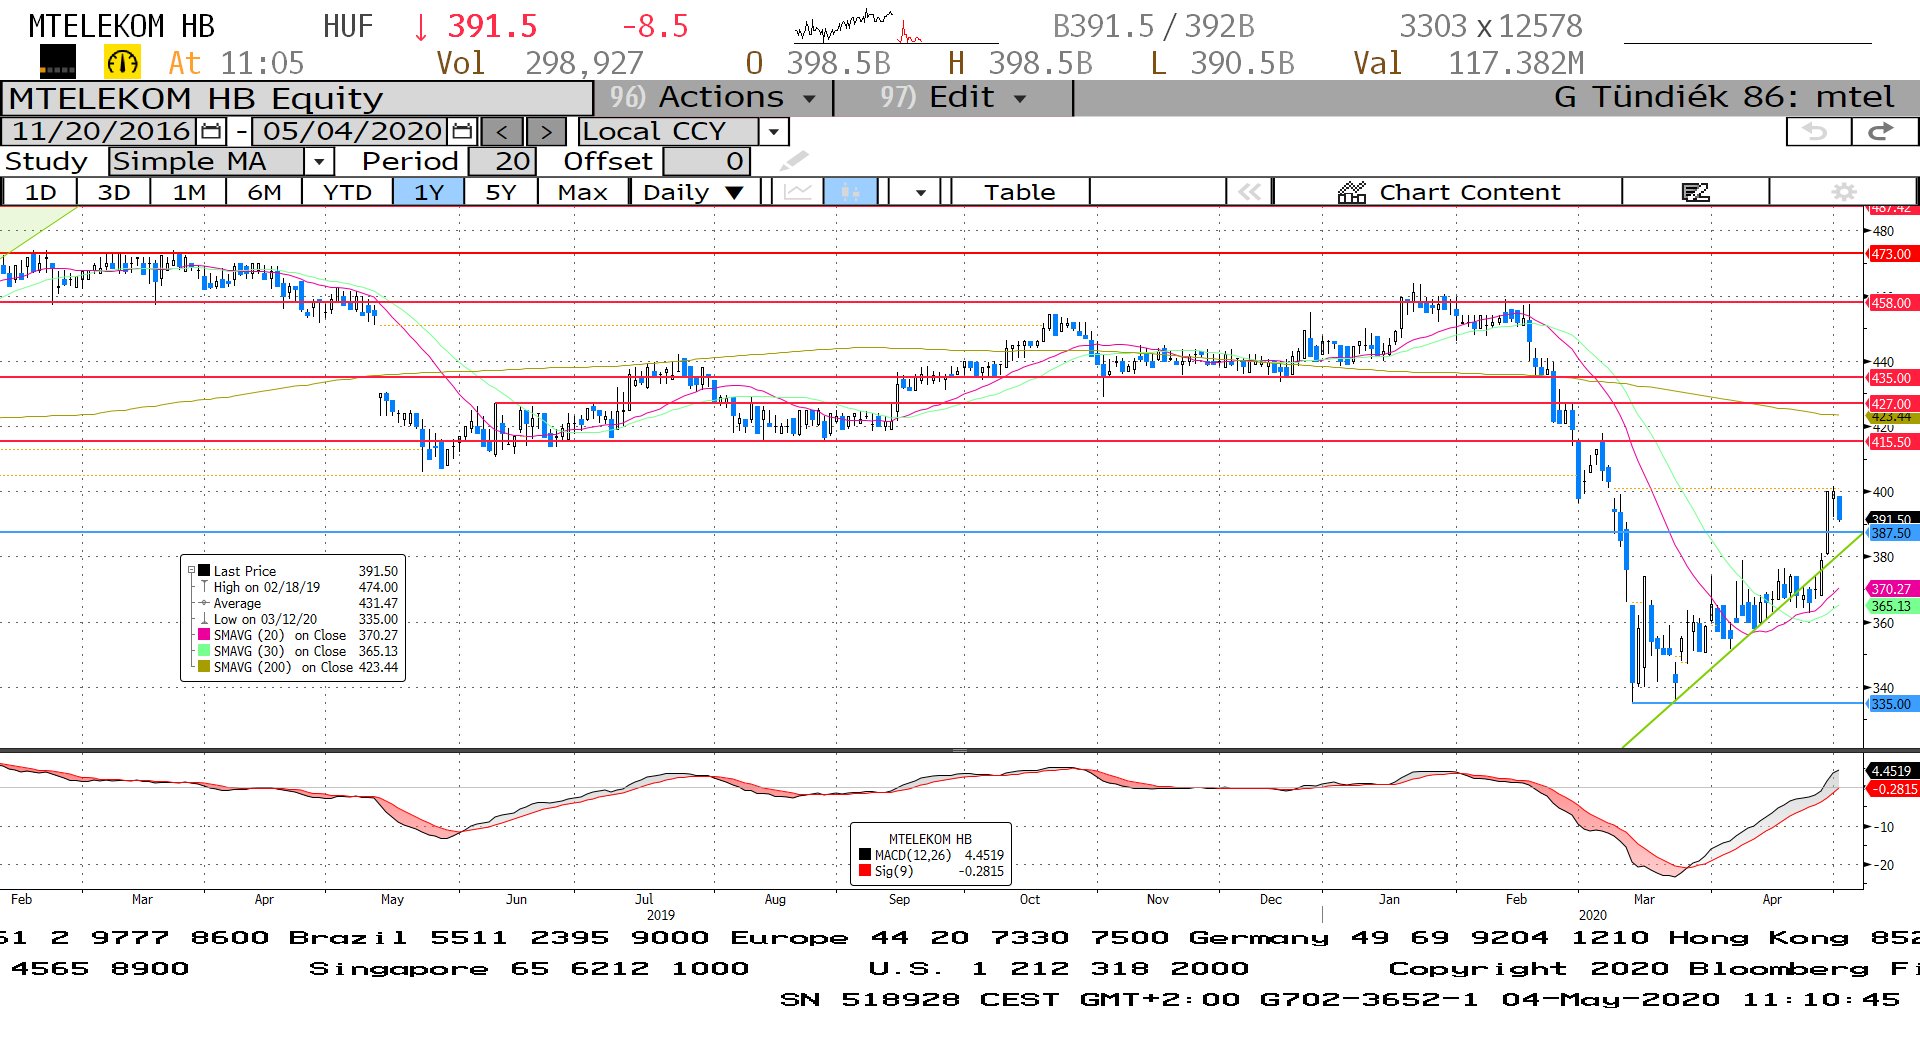The height and width of the screenshot is (1039, 1920).
Task: Select the 3D range tab
Action: click(114, 191)
